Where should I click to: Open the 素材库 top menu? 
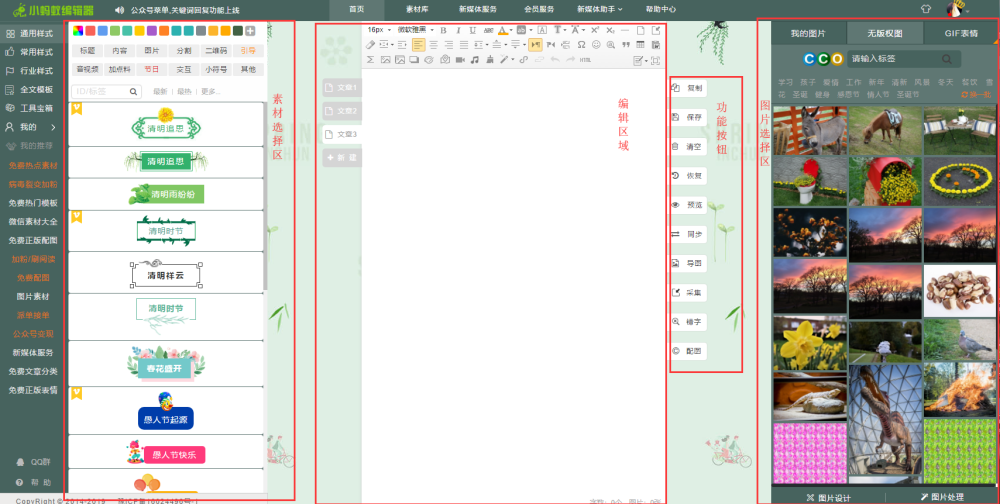tap(417, 10)
